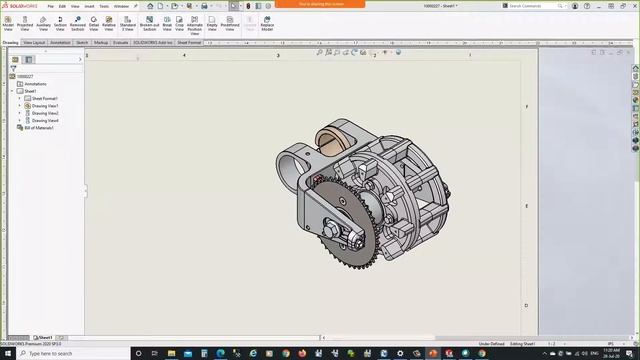Choose the Broken-out Section tool
Viewport: 640px width, 360px height.
click(149, 24)
